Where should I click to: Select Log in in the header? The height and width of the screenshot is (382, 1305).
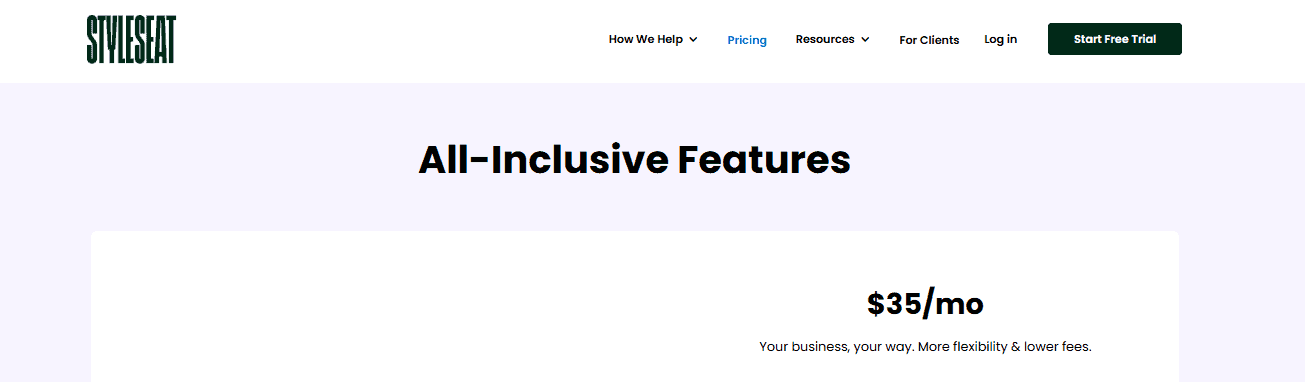coord(1000,39)
